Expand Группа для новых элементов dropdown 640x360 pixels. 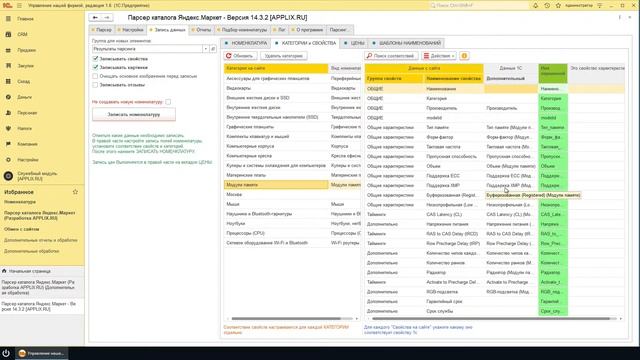pos(206,49)
